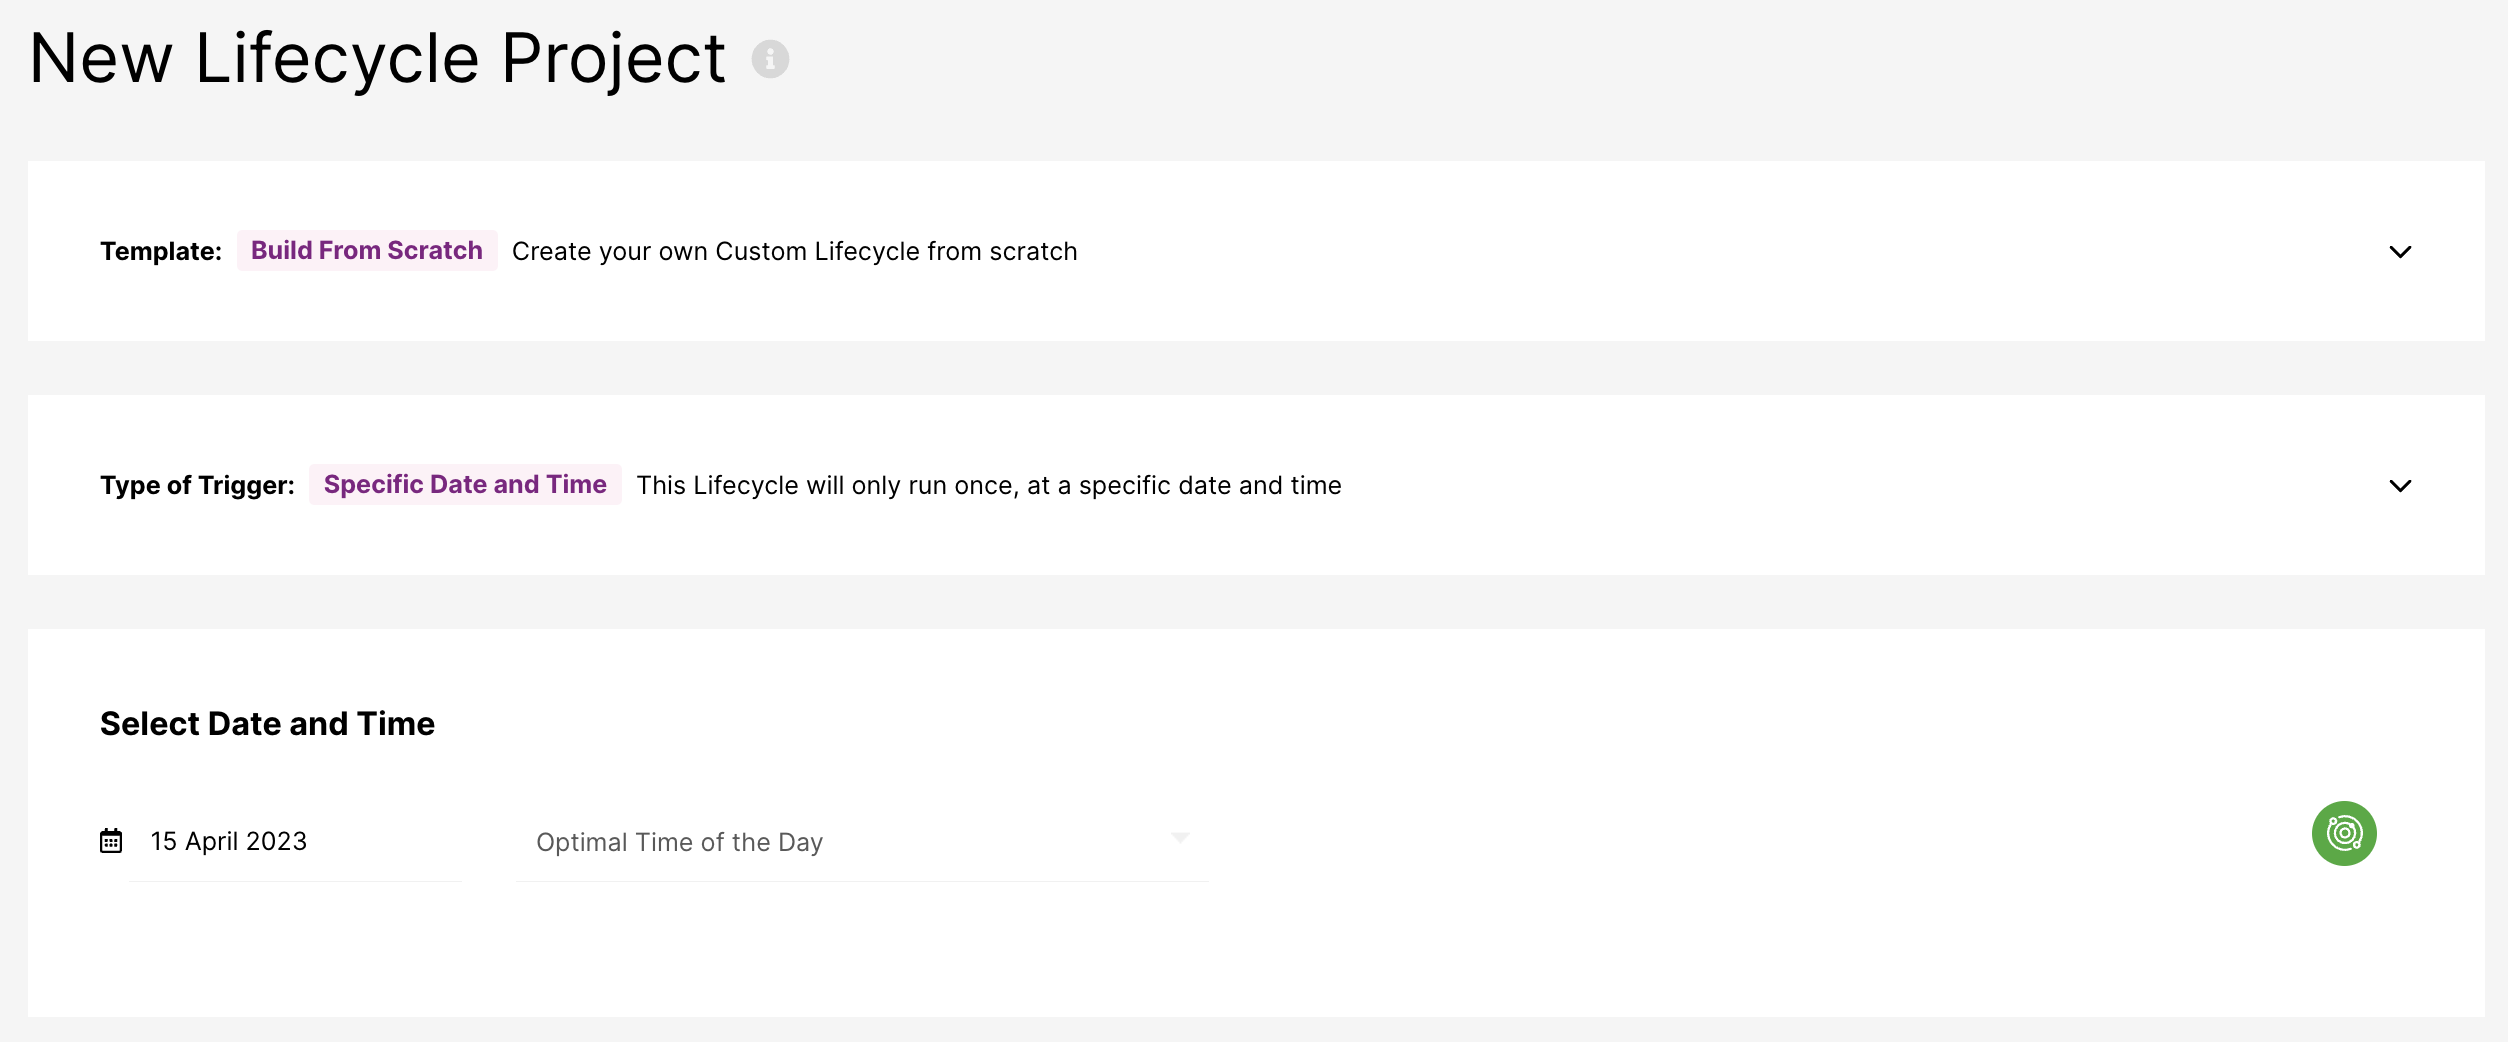Open the calendar icon date picker
This screenshot has width=2508, height=1042.
point(111,841)
